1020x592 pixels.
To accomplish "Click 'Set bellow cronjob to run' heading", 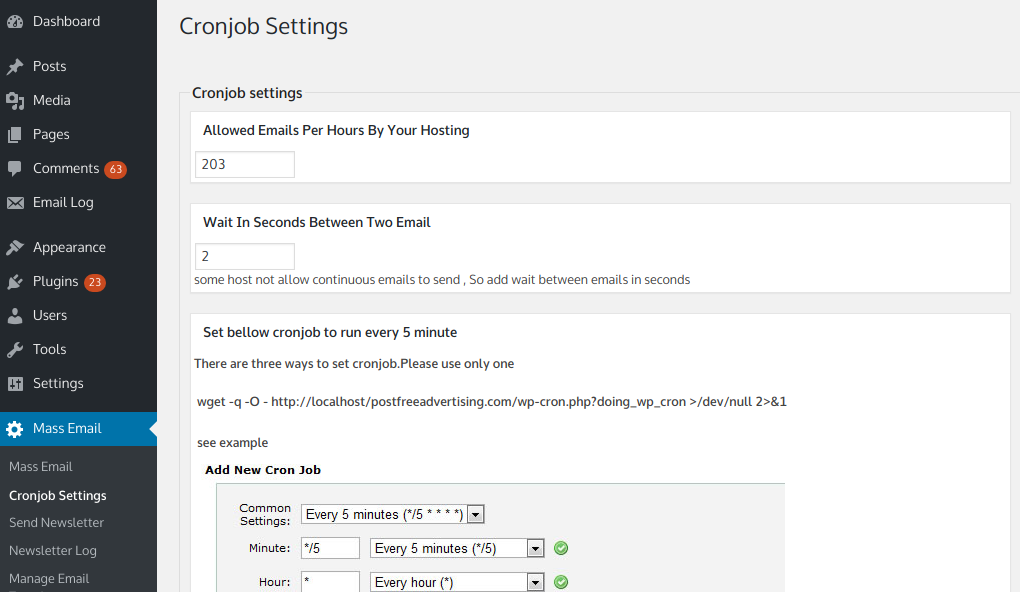I will pos(330,332).
